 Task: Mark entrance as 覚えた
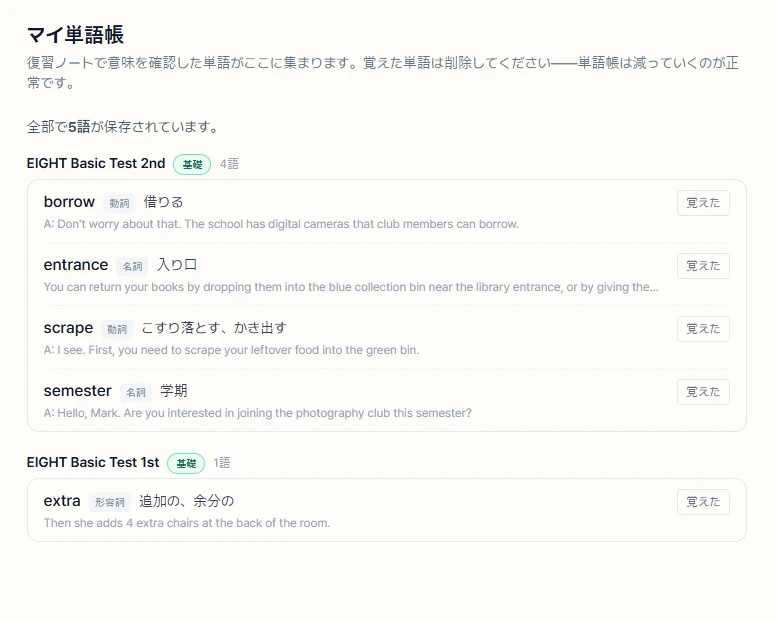[703, 266]
